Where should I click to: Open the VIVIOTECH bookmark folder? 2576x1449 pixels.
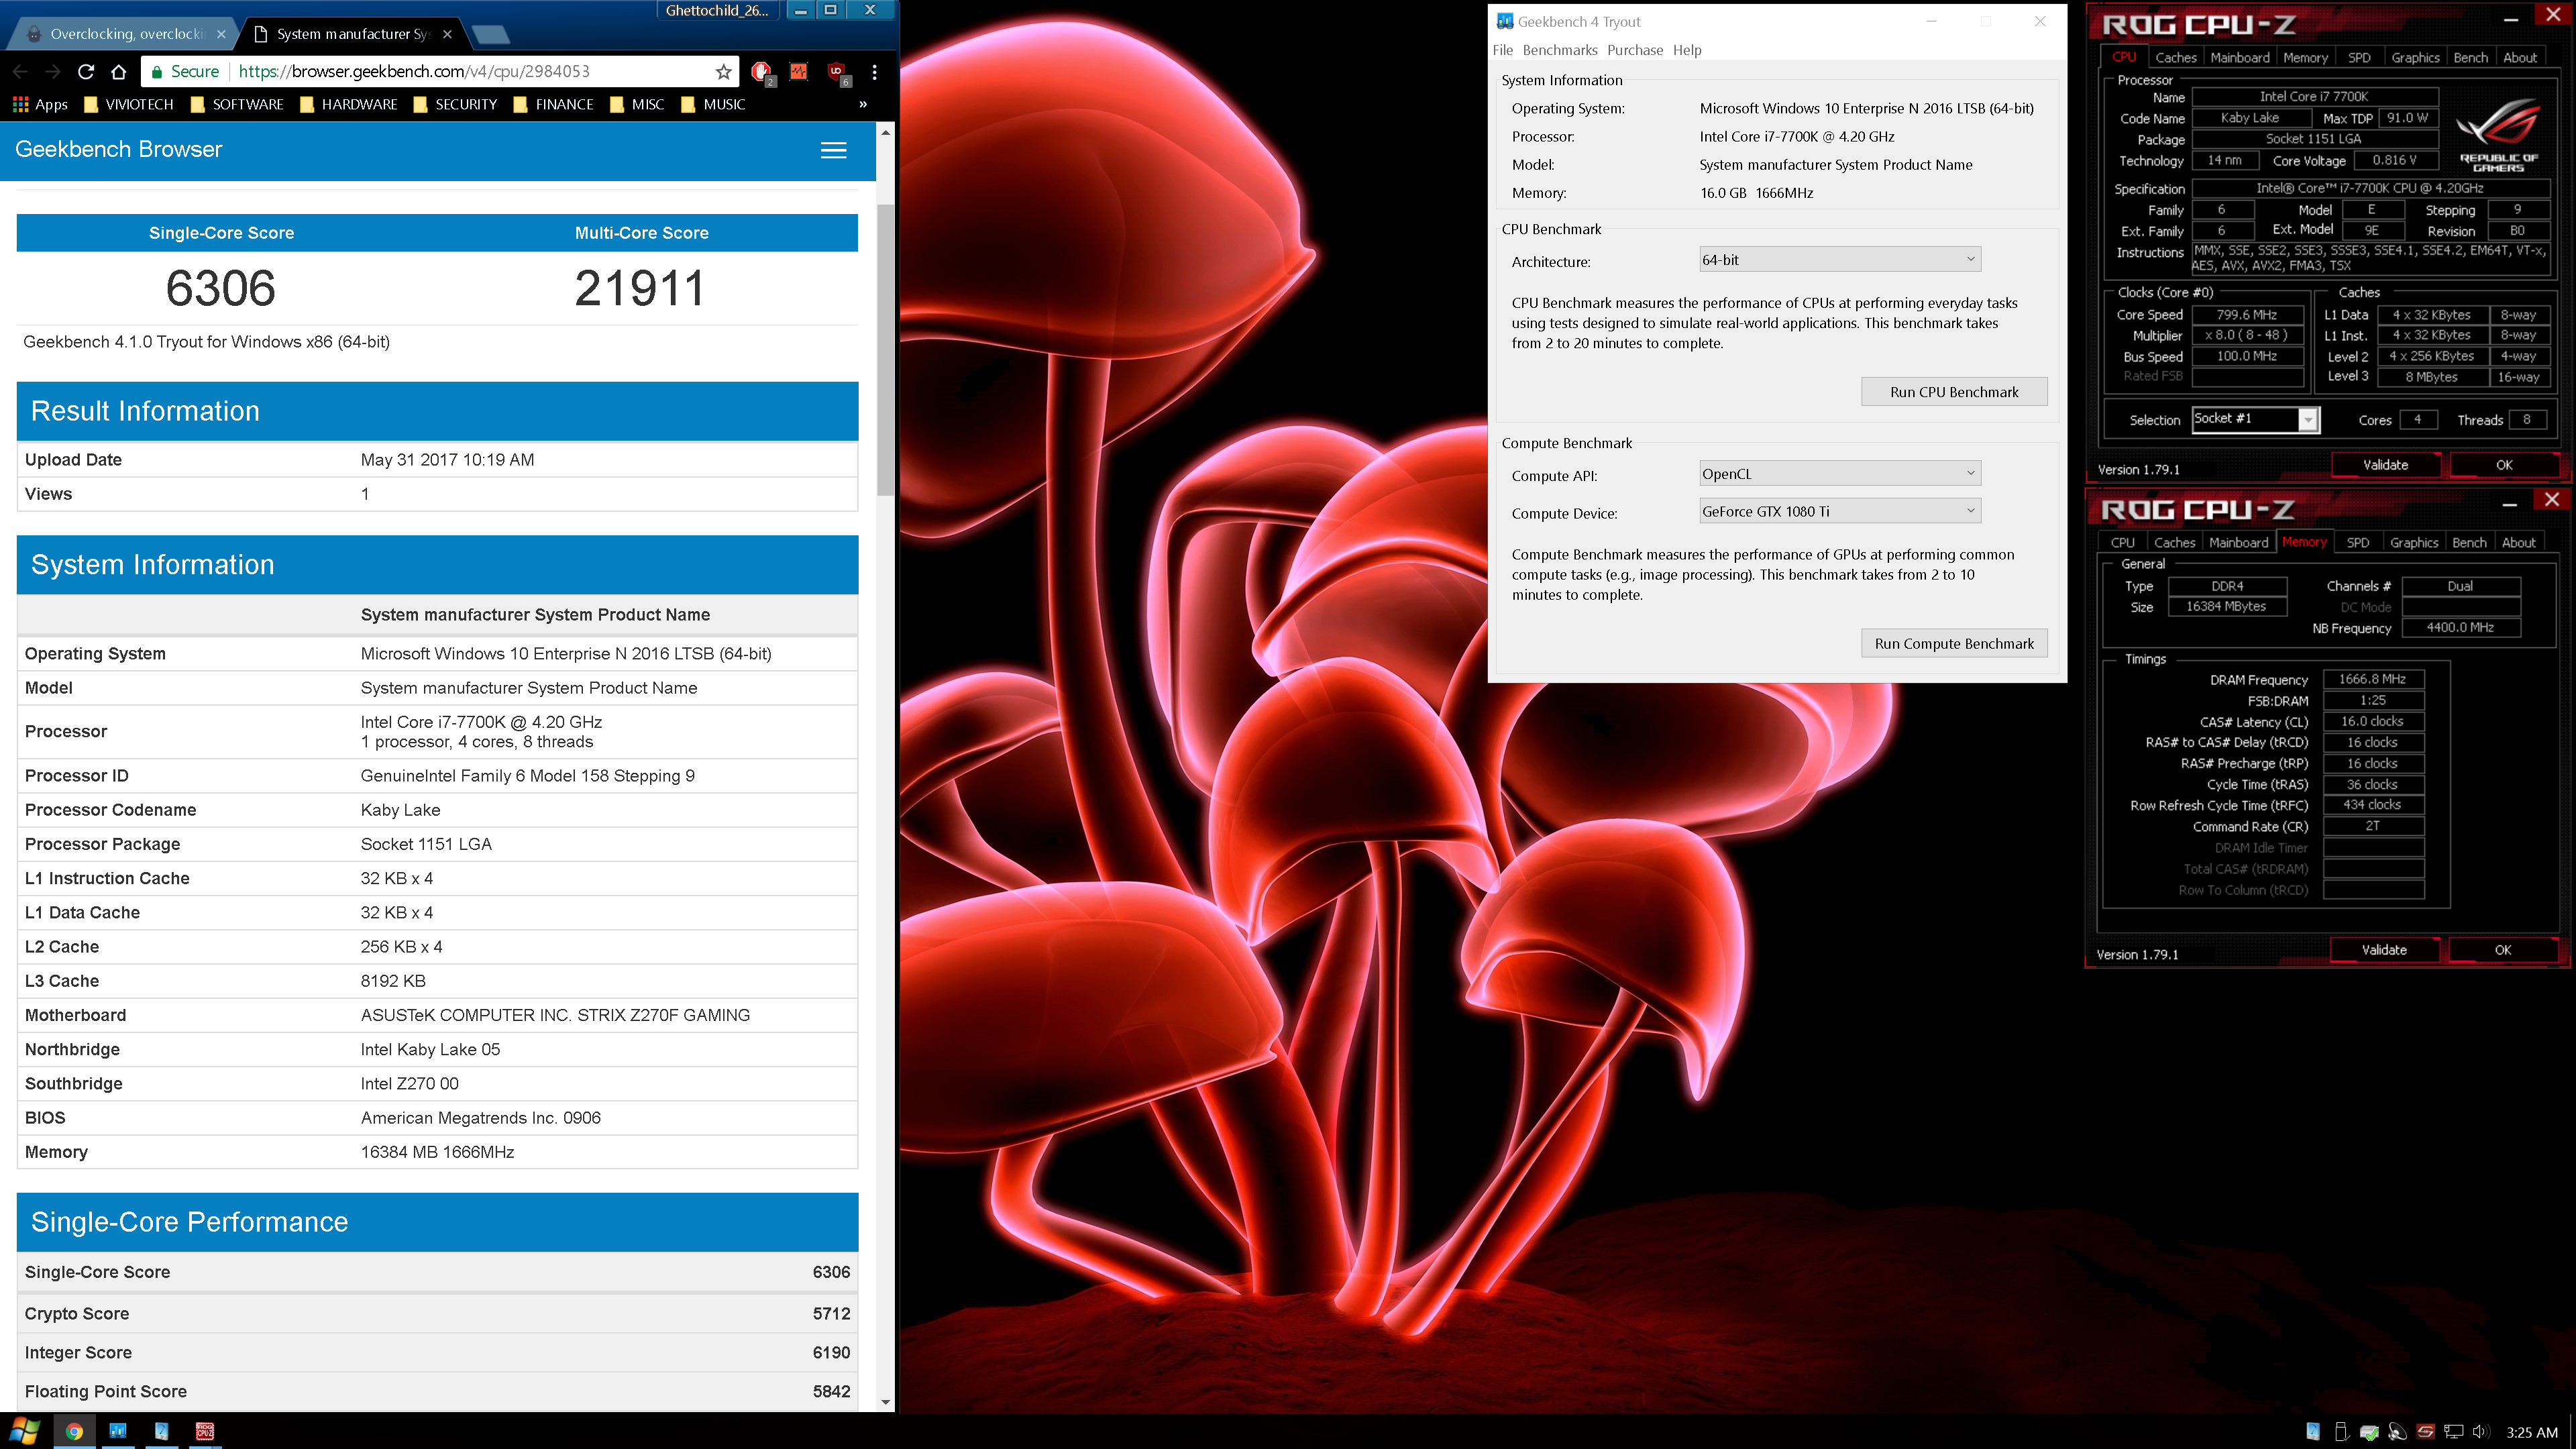(x=129, y=104)
